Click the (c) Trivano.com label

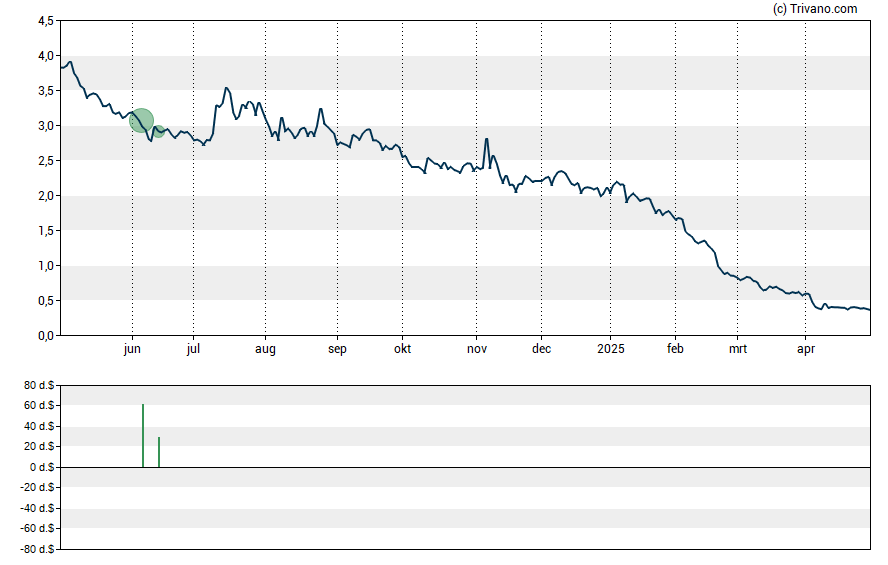tap(815, 8)
